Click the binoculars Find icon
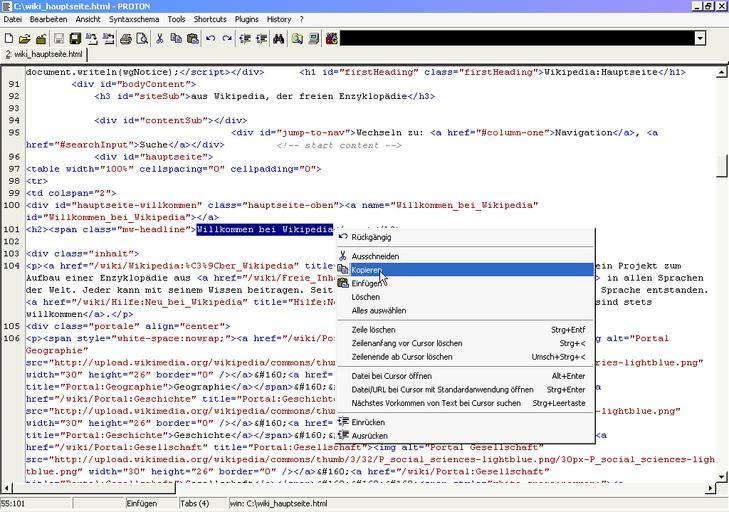The image size is (729, 512). pyautogui.click(x=278, y=39)
